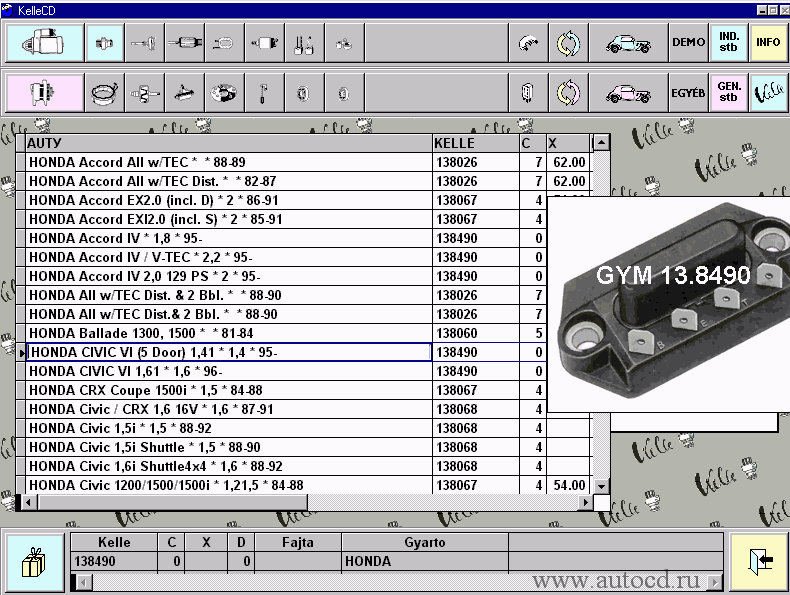The height and width of the screenshot is (595, 790).
Task: Choose the starter armature icon in top row
Action: 184,43
